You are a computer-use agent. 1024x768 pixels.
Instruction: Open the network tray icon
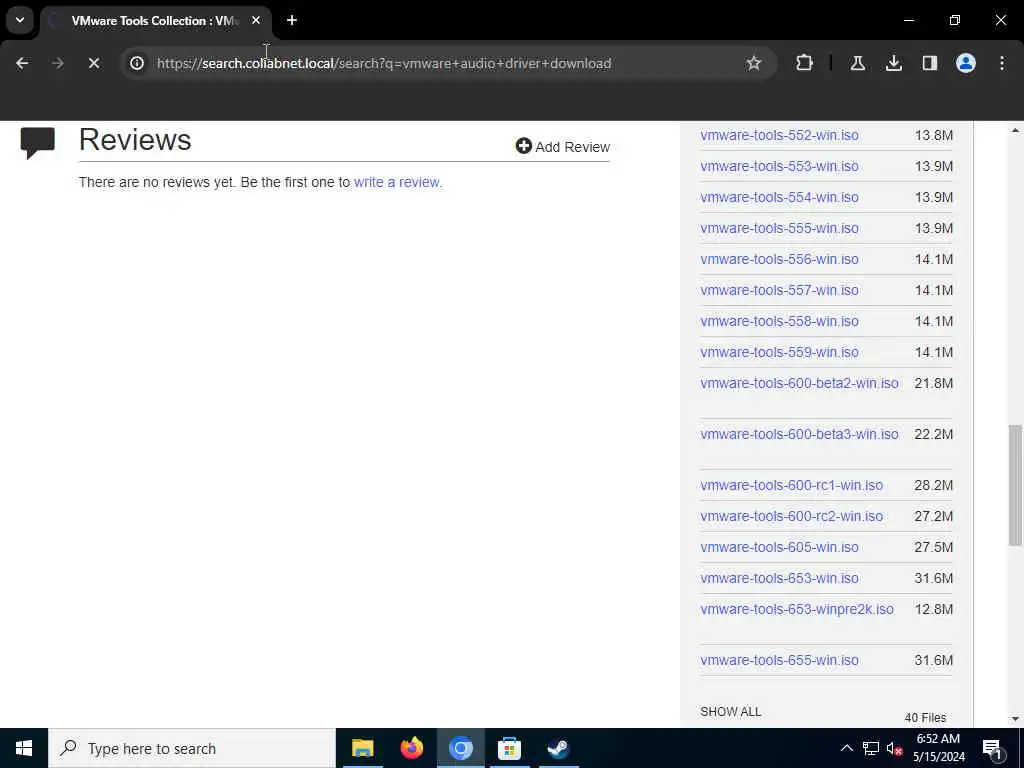tap(871, 748)
